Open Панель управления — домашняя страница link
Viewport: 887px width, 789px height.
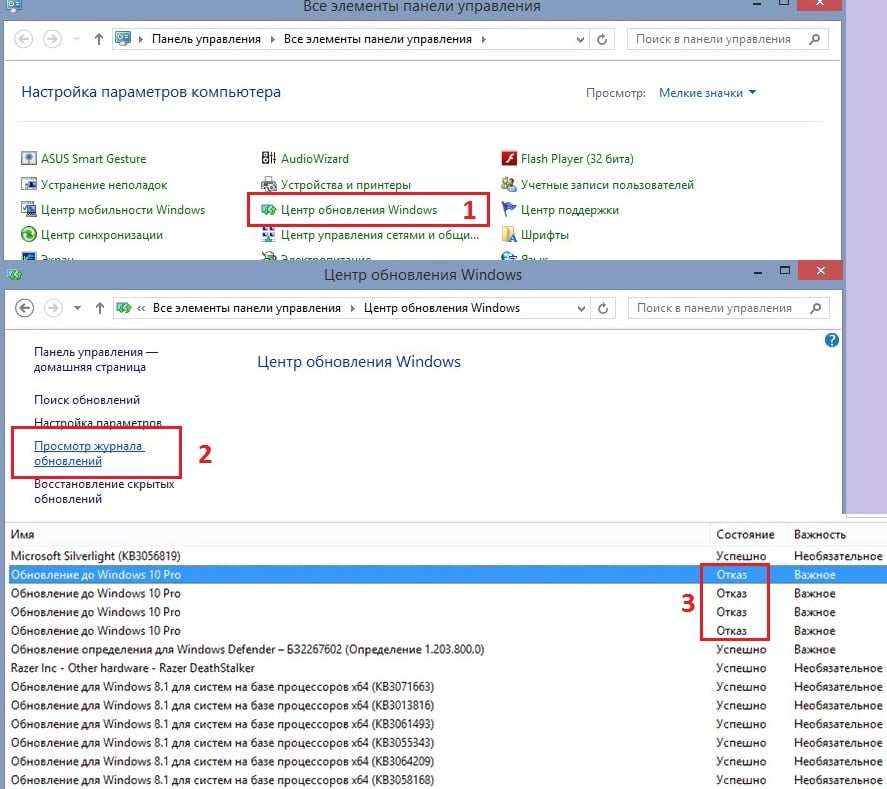(96, 359)
